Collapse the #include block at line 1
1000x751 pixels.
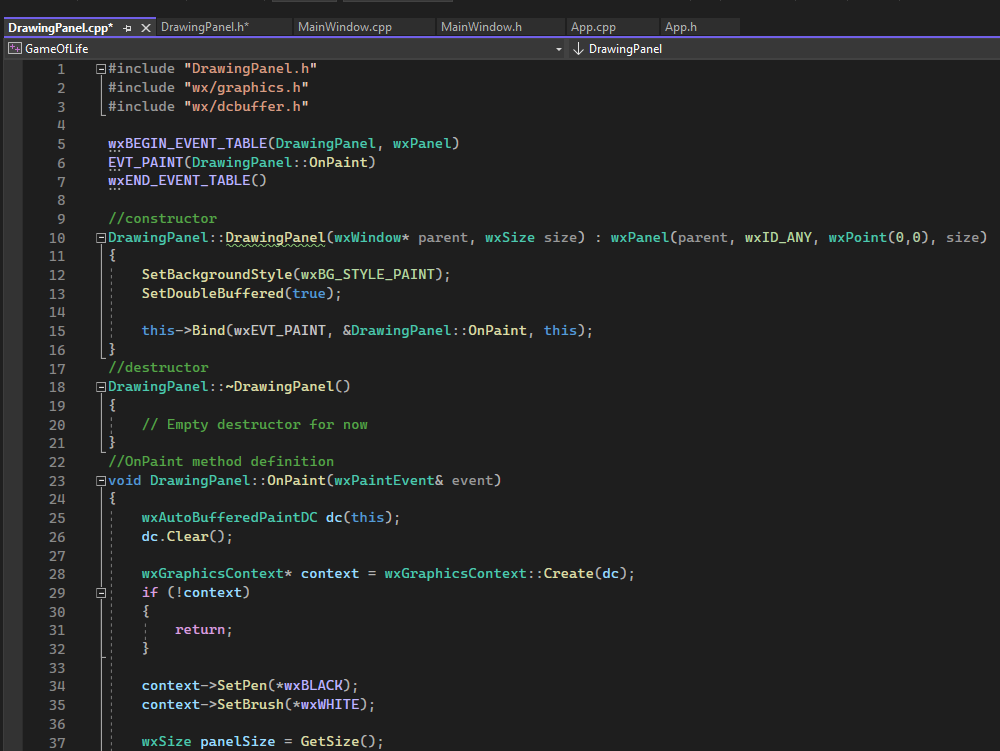[101, 69]
